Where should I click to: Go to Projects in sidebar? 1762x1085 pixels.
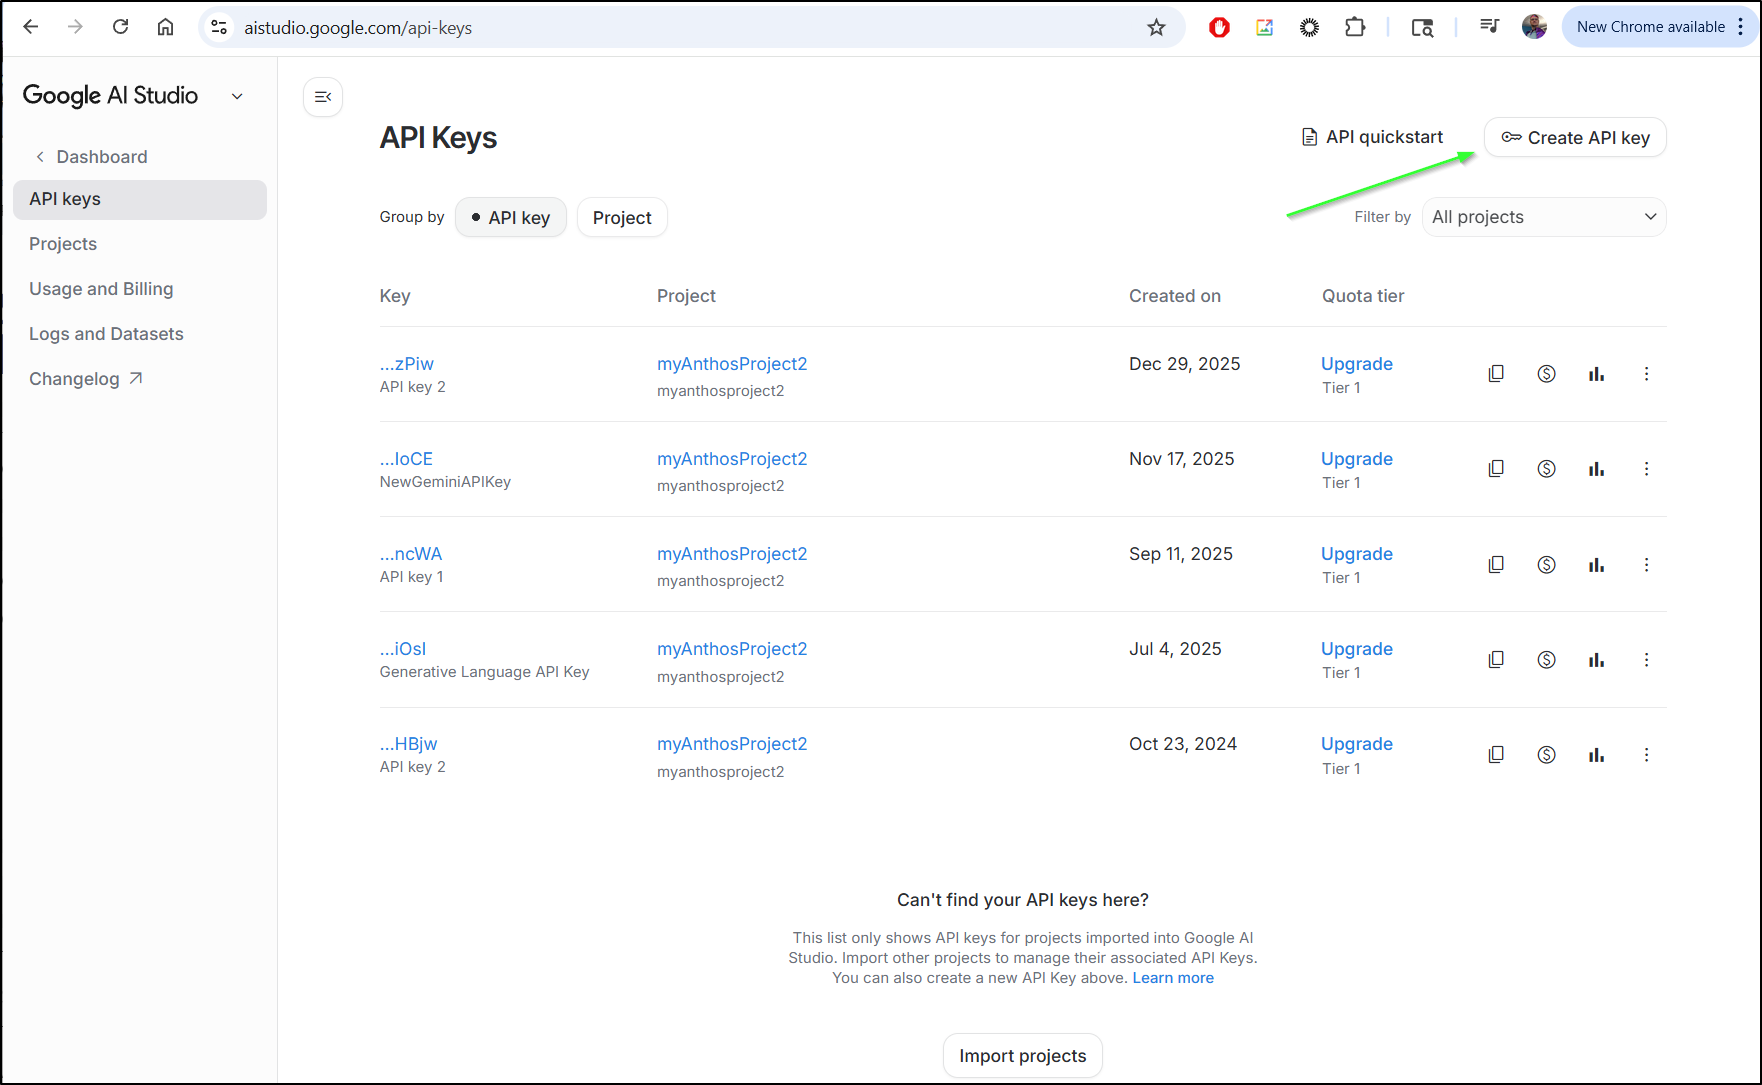click(63, 244)
